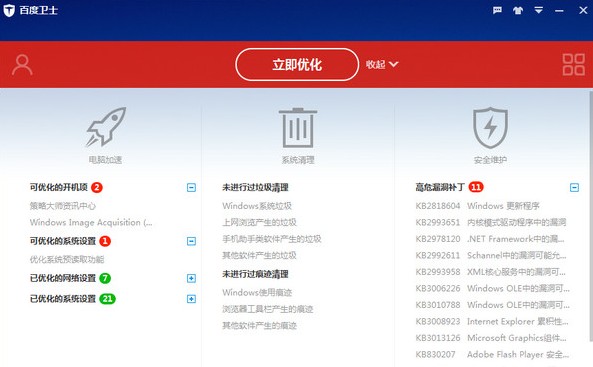Click the red badge showing 2
This screenshot has height=367, width=593.
[97, 187]
